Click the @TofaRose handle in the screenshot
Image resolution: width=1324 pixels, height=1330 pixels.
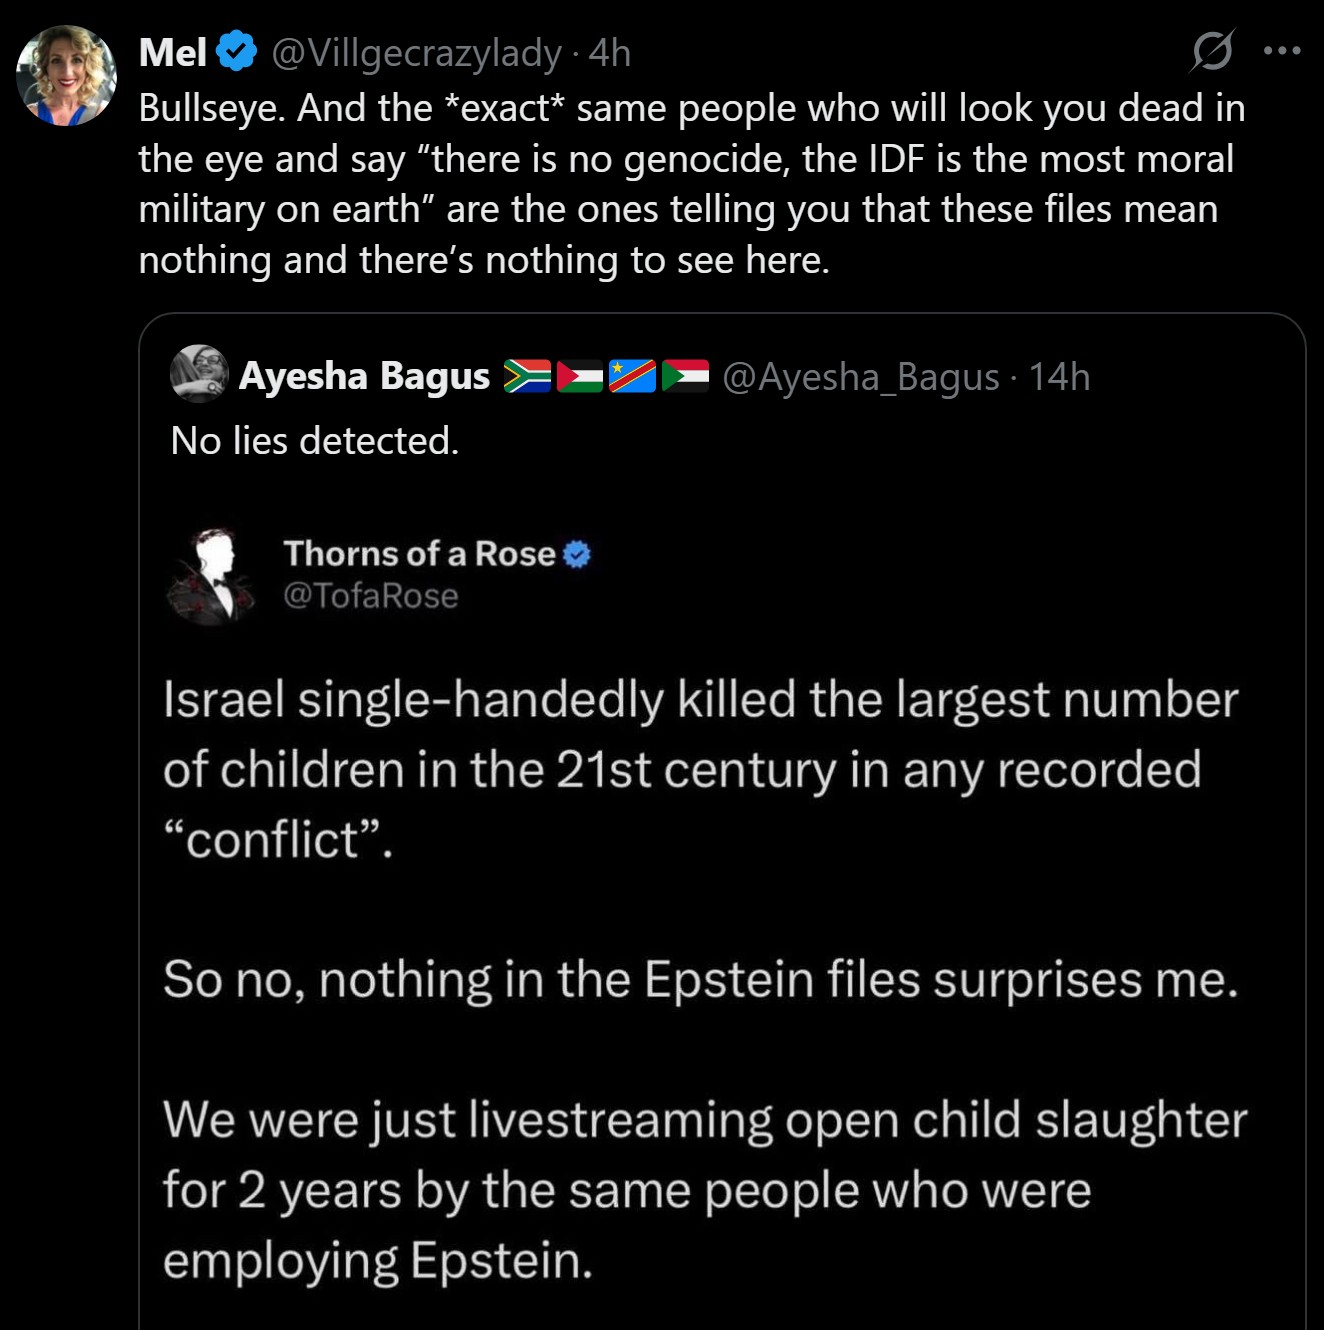(371, 596)
